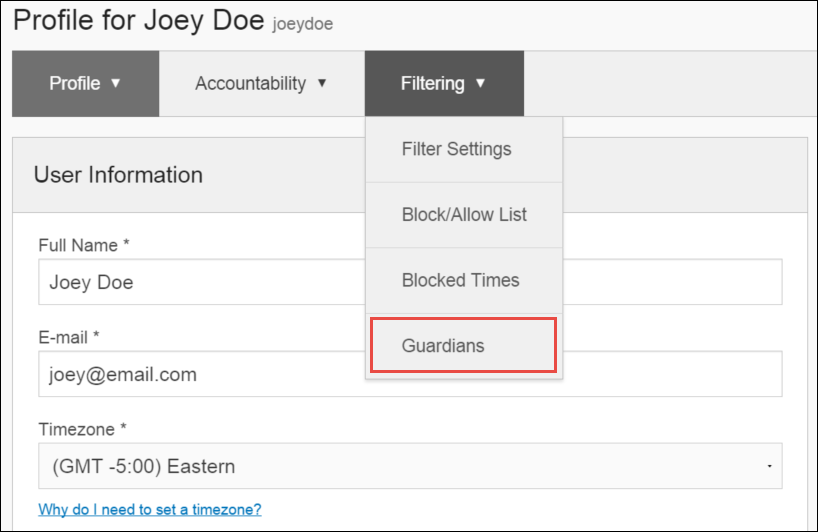Select the Block/Allow List menu entry
Image resolution: width=818 pixels, height=532 pixels.
point(464,215)
